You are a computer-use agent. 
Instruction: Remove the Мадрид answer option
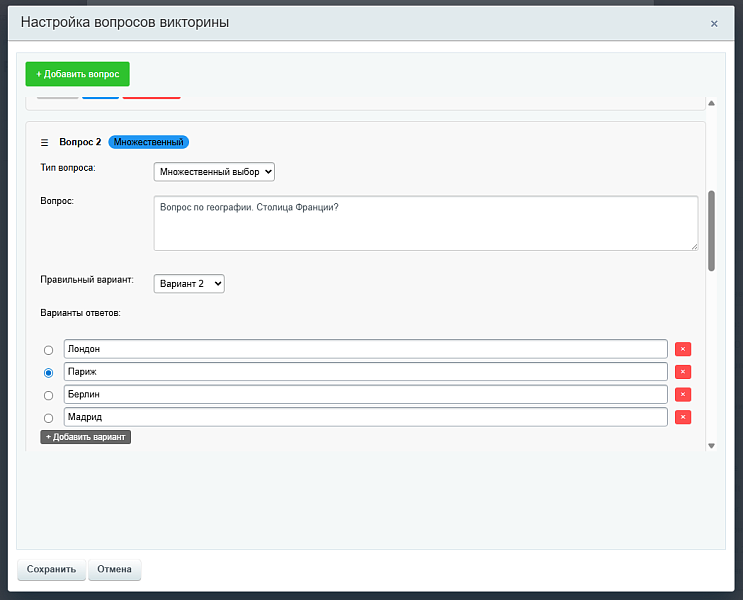pos(683,417)
